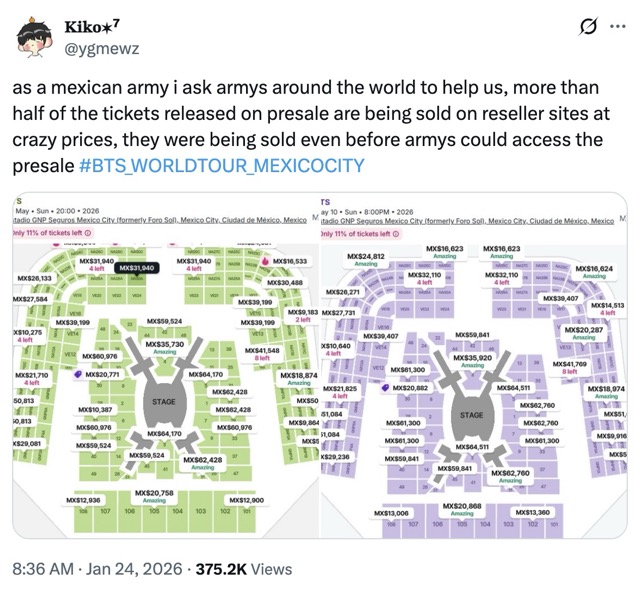Select the highlighted MX$31,940 dark price tag
This screenshot has height=589, width=640.
(x=136, y=268)
